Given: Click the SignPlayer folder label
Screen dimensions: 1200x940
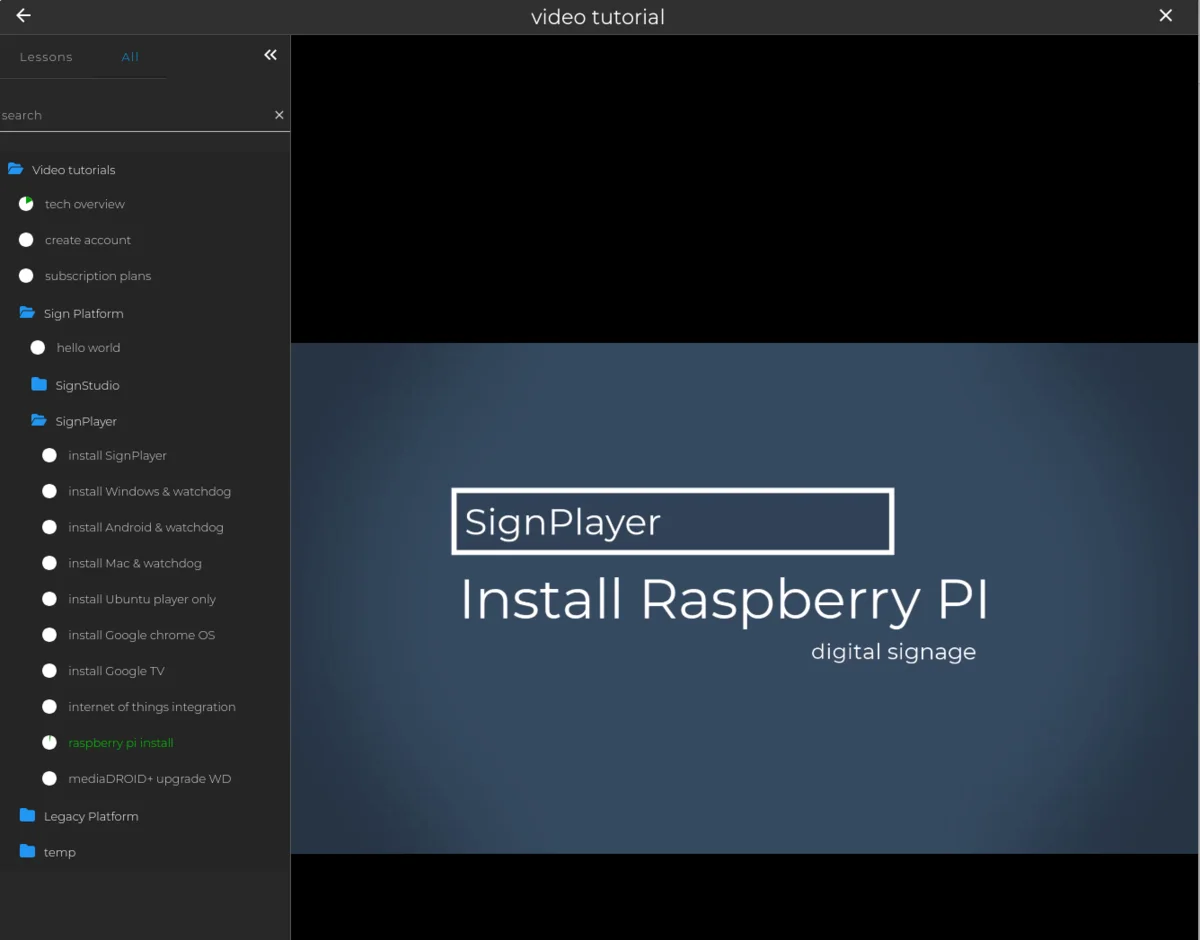Looking at the screenshot, I should (86, 421).
